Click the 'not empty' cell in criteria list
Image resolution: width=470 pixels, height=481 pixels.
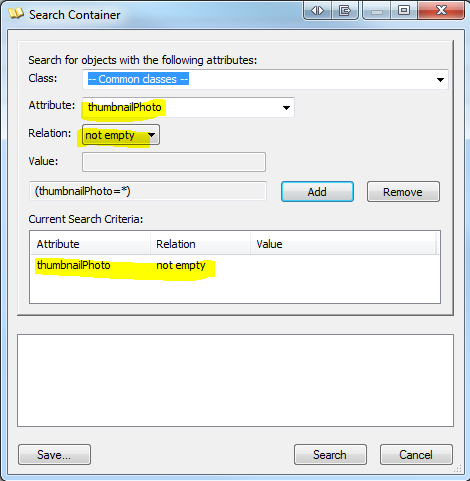[x=181, y=265]
